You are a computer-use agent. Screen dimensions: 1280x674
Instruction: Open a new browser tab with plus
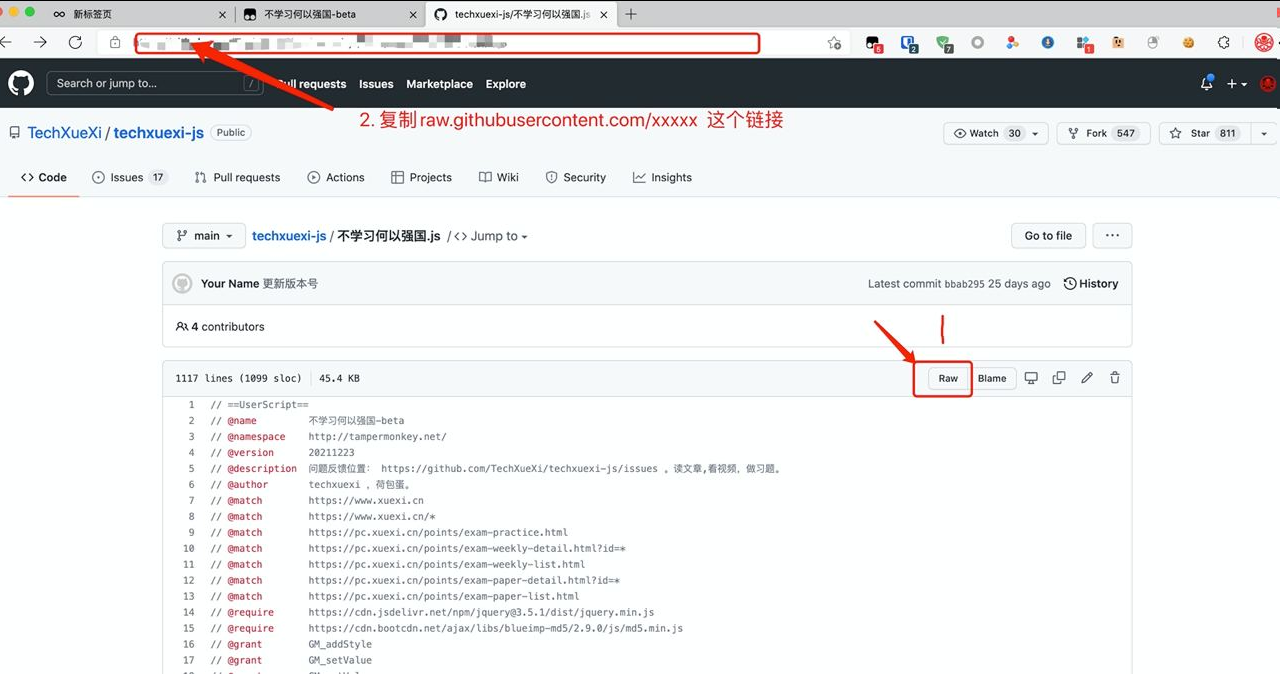pos(631,14)
